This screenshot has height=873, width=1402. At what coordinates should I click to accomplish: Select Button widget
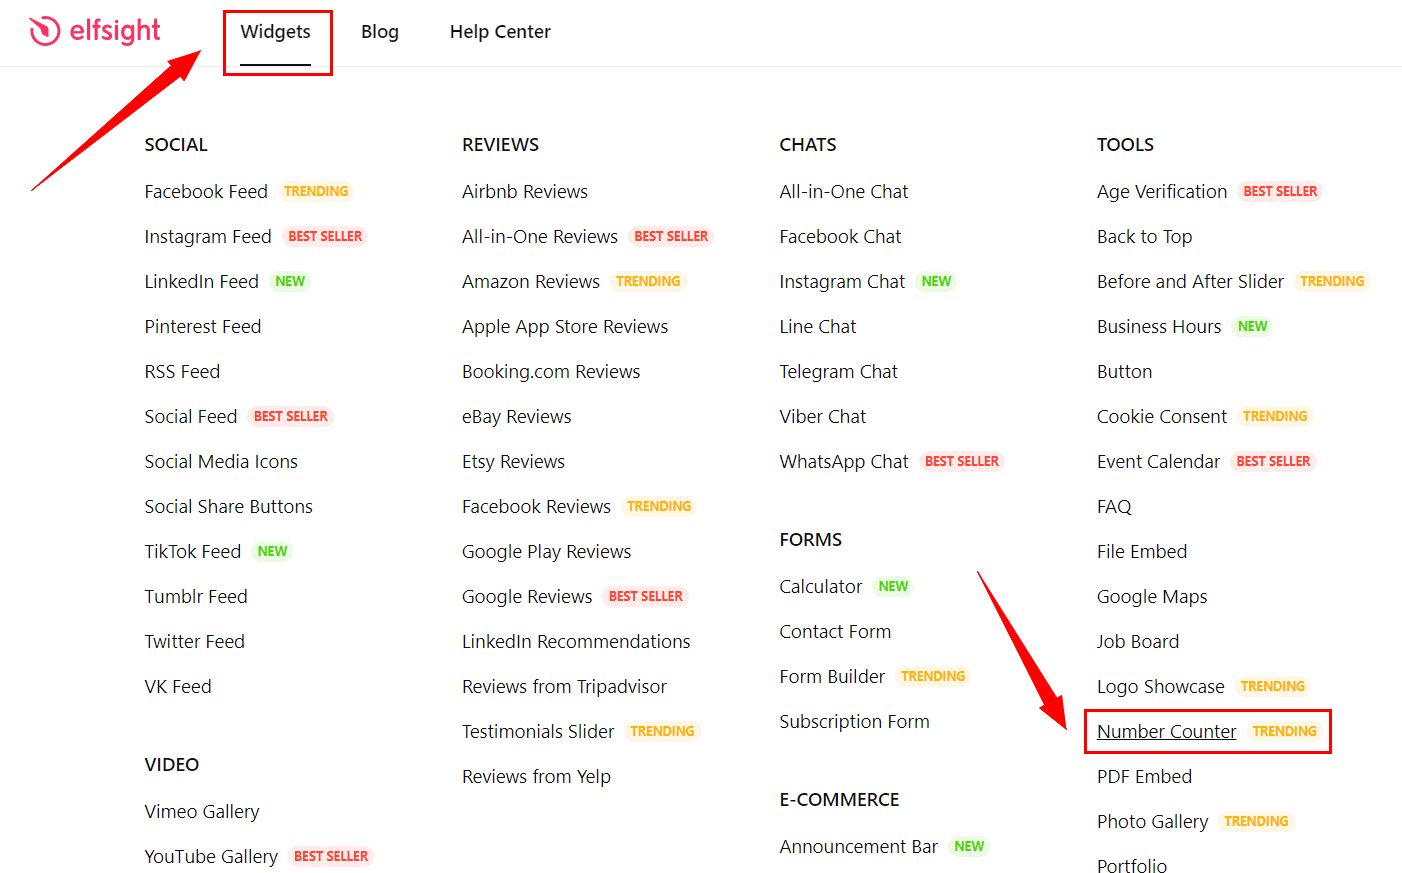tap(1124, 371)
